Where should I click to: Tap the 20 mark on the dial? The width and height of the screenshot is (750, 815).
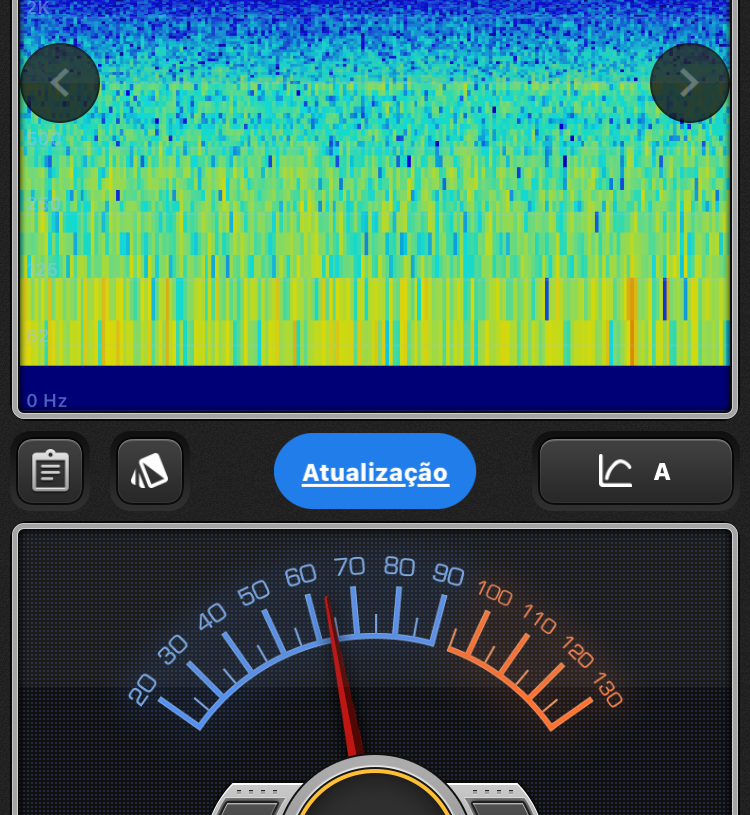click(143, 689)
